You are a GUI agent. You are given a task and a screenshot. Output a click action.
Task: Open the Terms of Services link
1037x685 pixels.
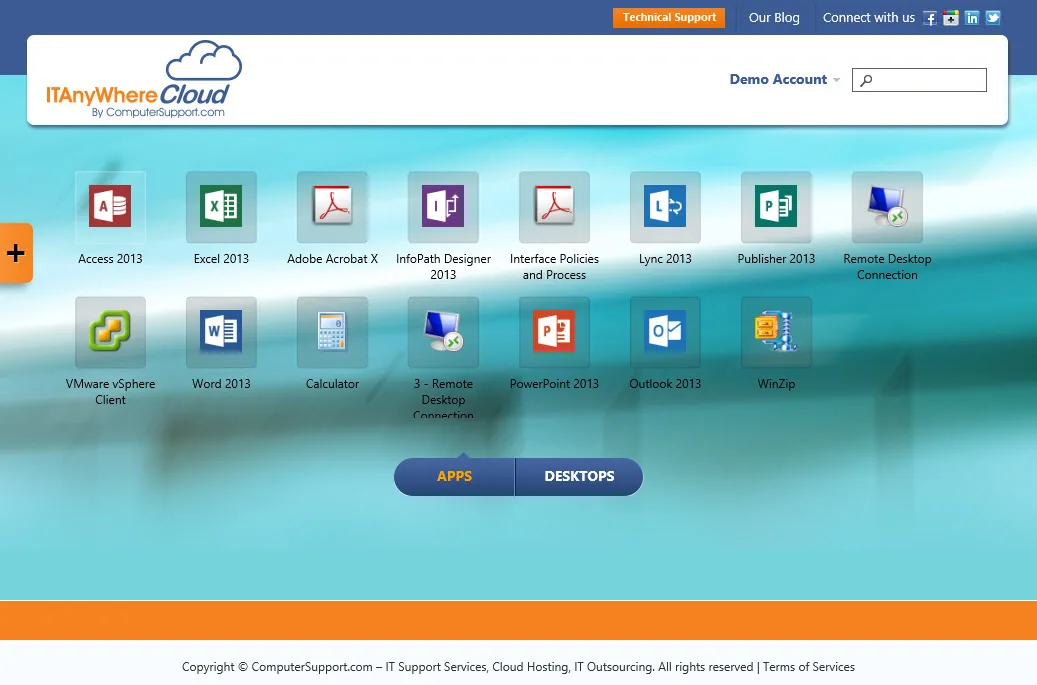click(809, 666)
